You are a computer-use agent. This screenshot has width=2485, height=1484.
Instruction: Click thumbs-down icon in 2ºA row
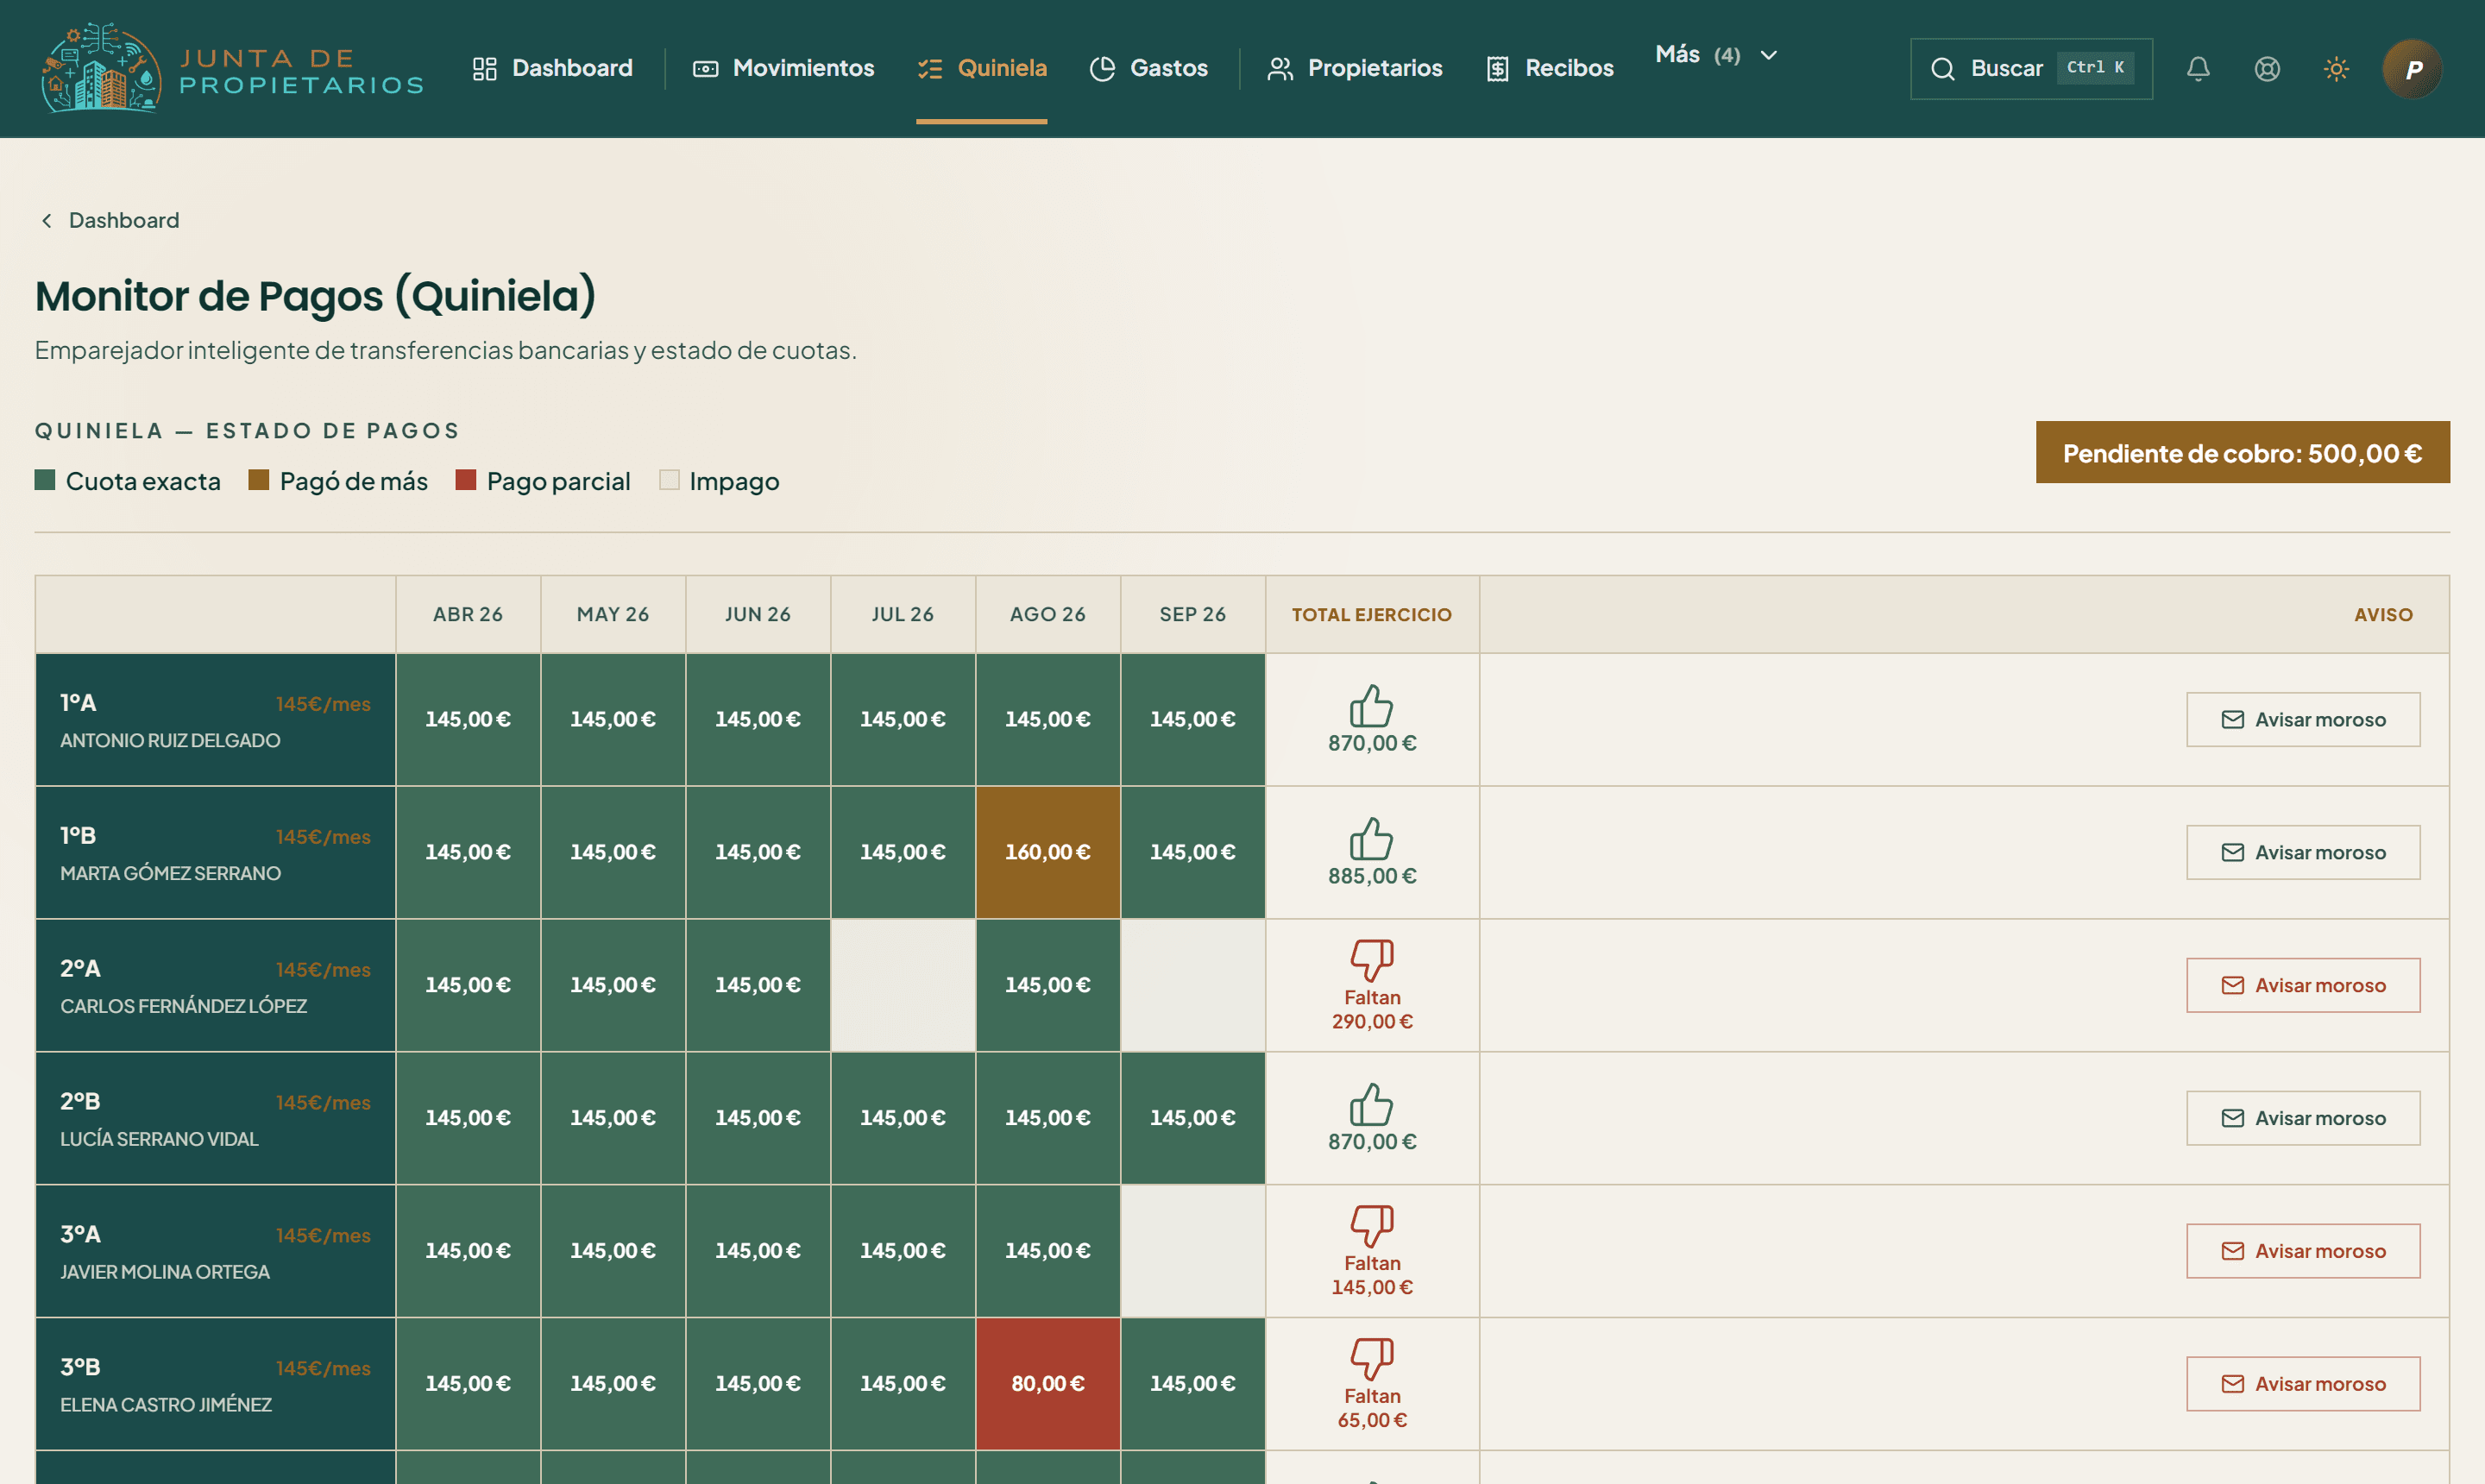[1371, 960]
